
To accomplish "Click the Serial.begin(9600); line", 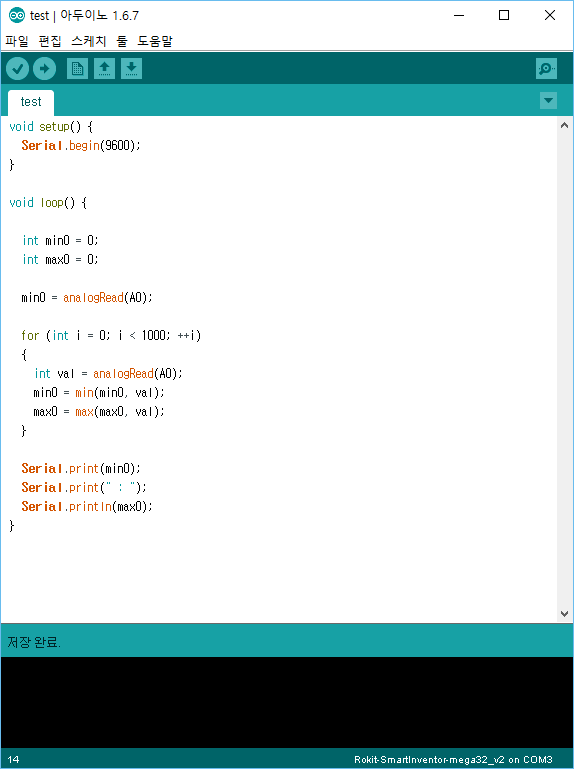I will (81, 146).
